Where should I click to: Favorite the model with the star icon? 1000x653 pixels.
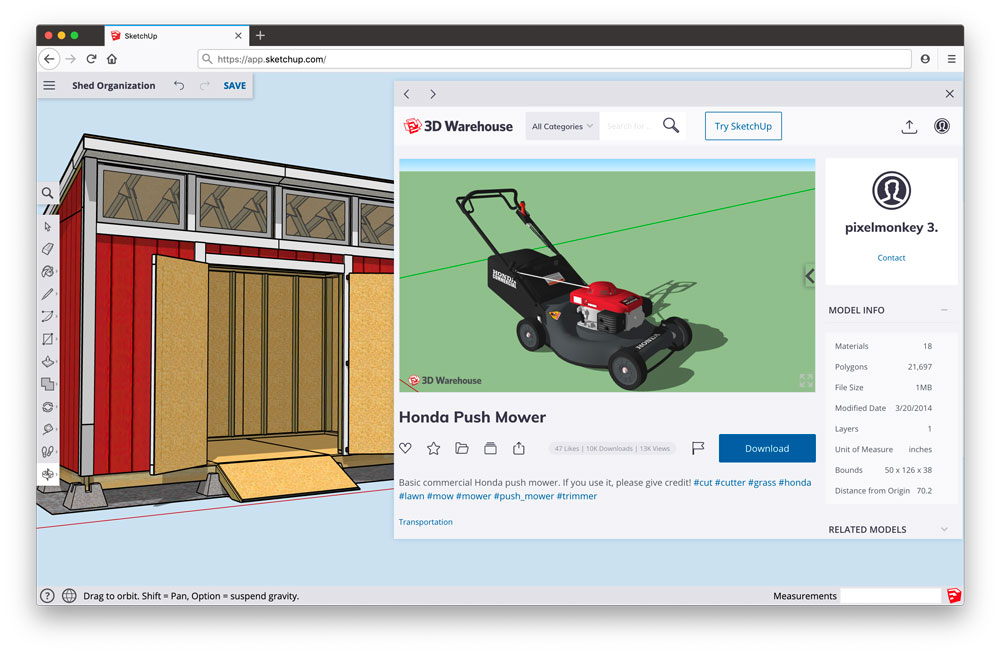coord(434,448)
